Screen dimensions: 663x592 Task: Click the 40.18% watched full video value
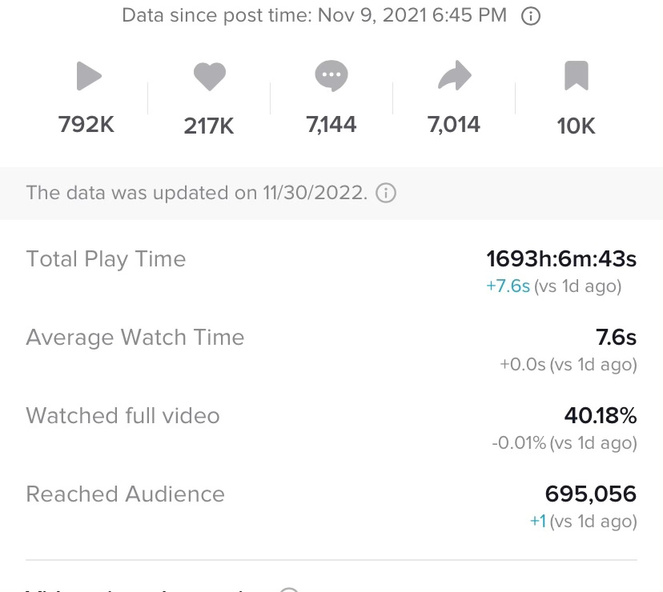(x=600, y=415)
